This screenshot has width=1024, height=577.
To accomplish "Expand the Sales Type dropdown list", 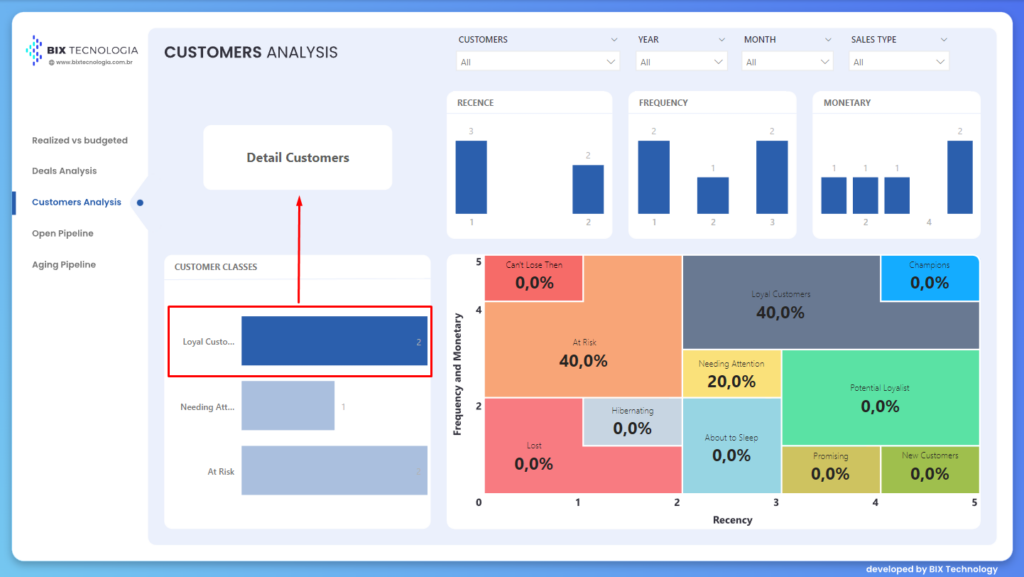I will (898, 62).
